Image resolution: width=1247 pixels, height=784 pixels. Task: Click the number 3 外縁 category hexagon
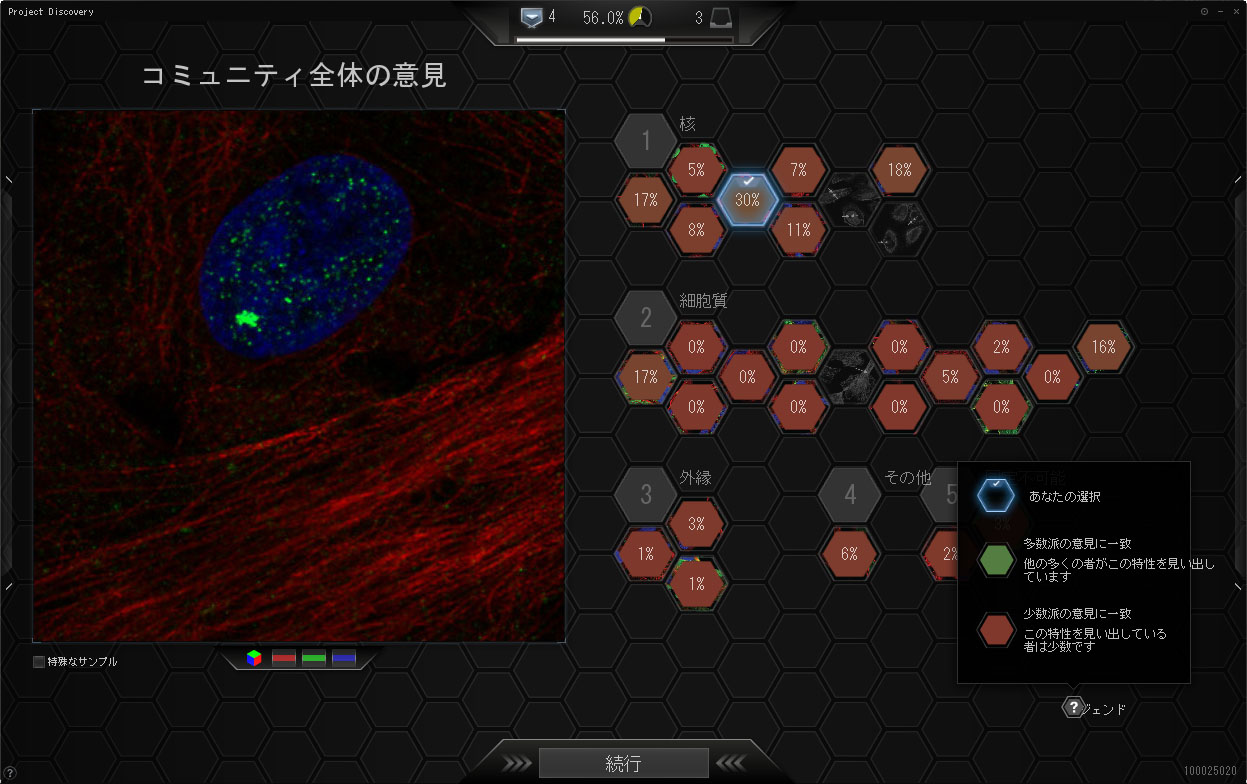(x=646, y=494)
